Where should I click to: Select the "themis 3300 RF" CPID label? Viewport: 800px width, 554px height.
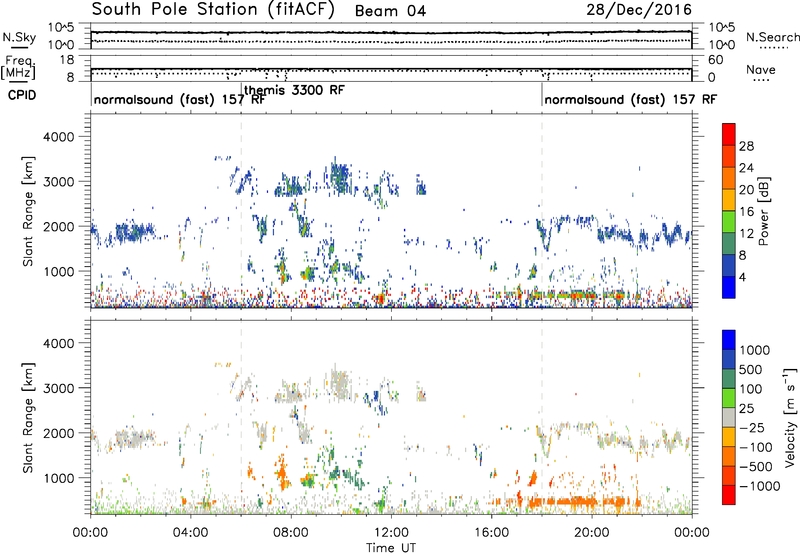(x=294, y=90)
